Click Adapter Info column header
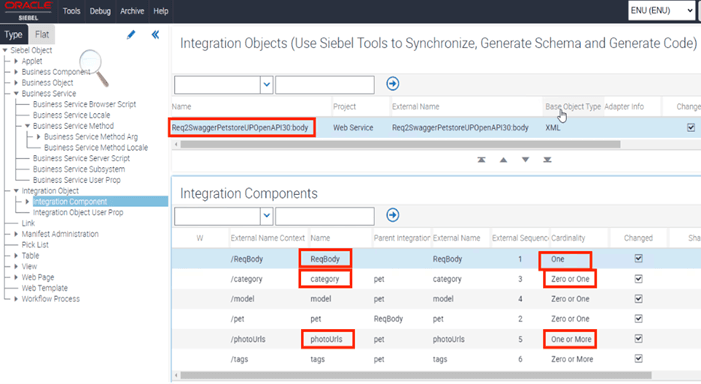Image resolution: width=701 pixels, height=384 pixels. 624,106
